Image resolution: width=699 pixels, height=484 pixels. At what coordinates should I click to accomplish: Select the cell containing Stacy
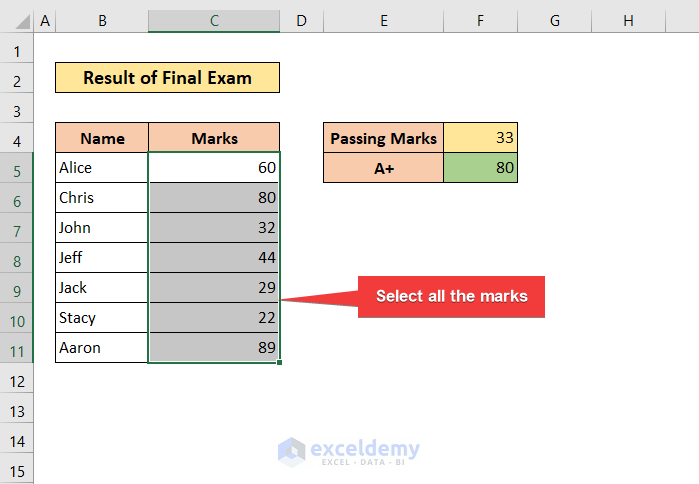coord(102,318)
